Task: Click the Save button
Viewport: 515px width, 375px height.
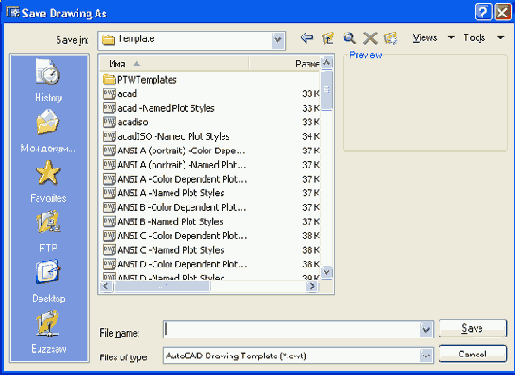Action: pyautogui.click(x=473, y=328)
